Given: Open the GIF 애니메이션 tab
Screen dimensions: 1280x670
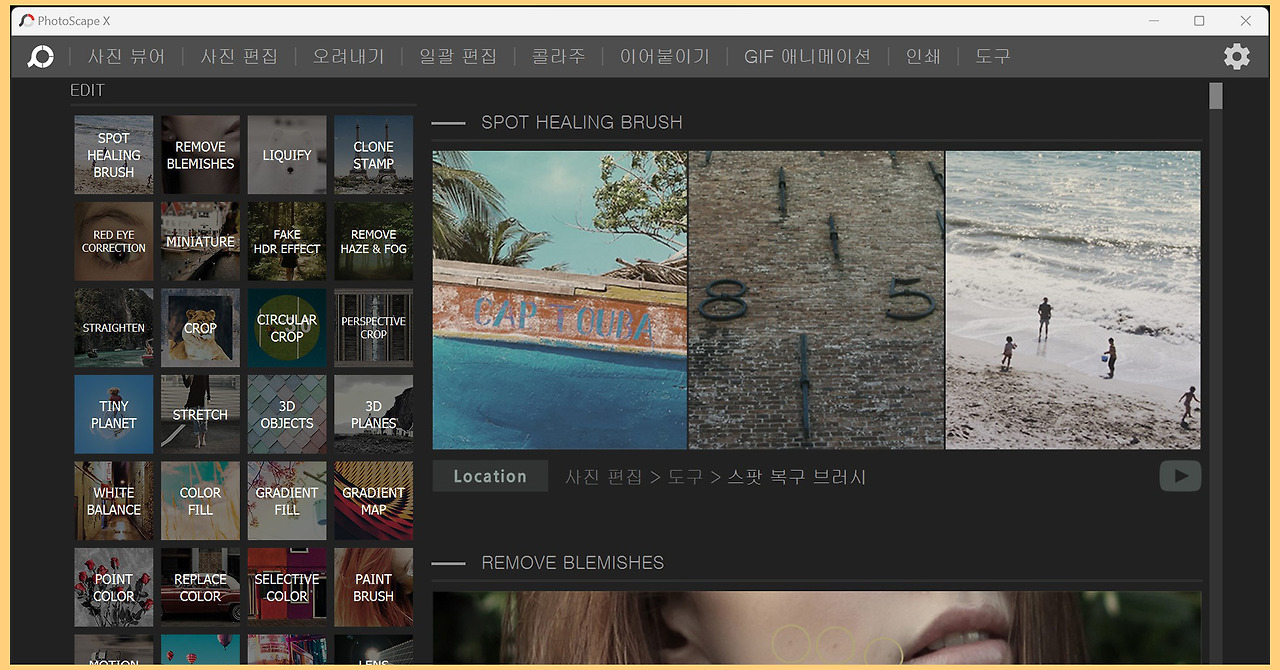Looking at the screenshot, I should point(807,57).
